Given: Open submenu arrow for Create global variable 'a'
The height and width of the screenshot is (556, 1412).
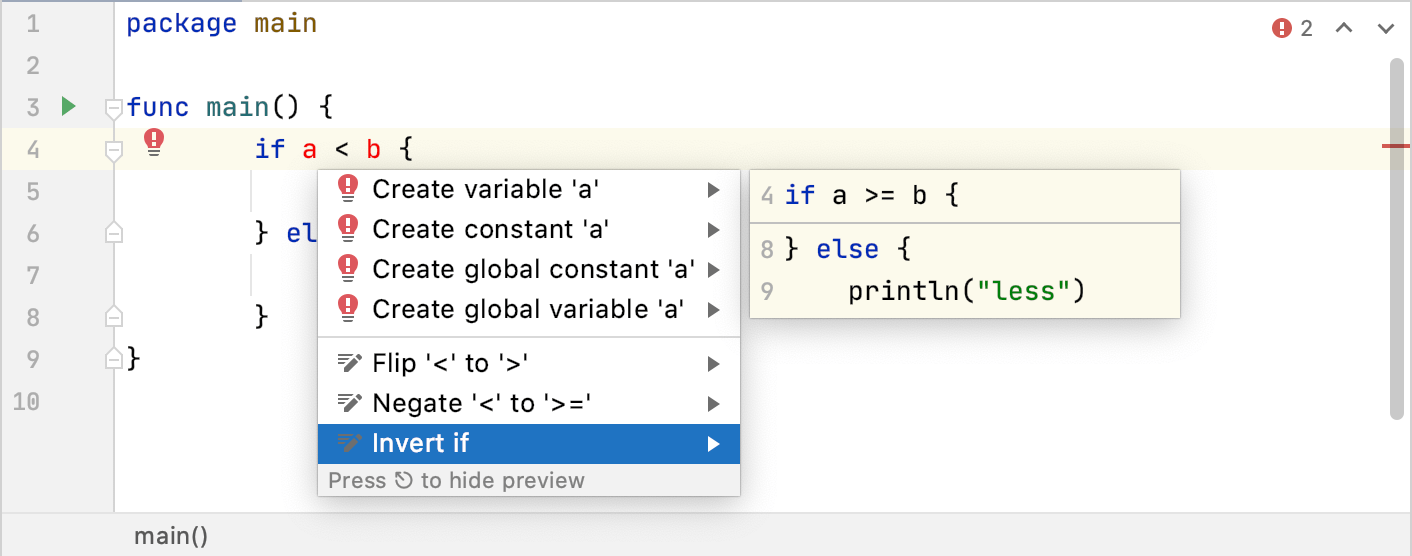Looking at the screenshot, I should click(x=713, y=310).
